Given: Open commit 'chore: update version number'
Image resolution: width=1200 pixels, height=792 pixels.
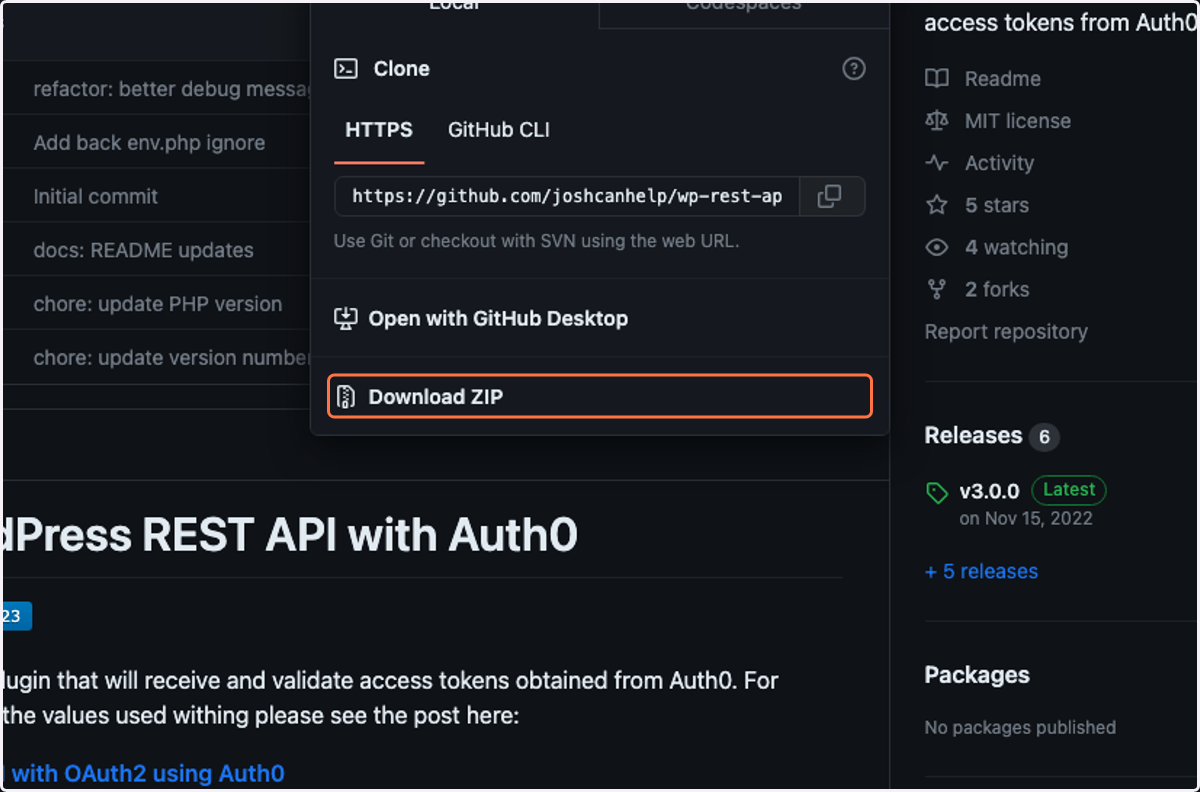Looking at the screenshot, I should coord(171,358).
